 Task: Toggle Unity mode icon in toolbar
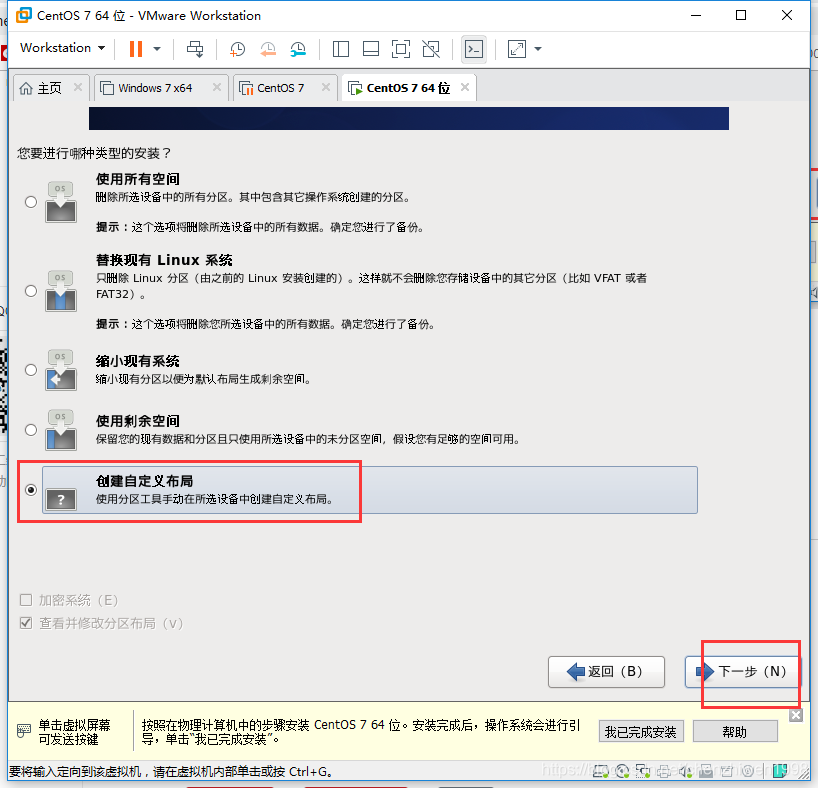[431, 49]
